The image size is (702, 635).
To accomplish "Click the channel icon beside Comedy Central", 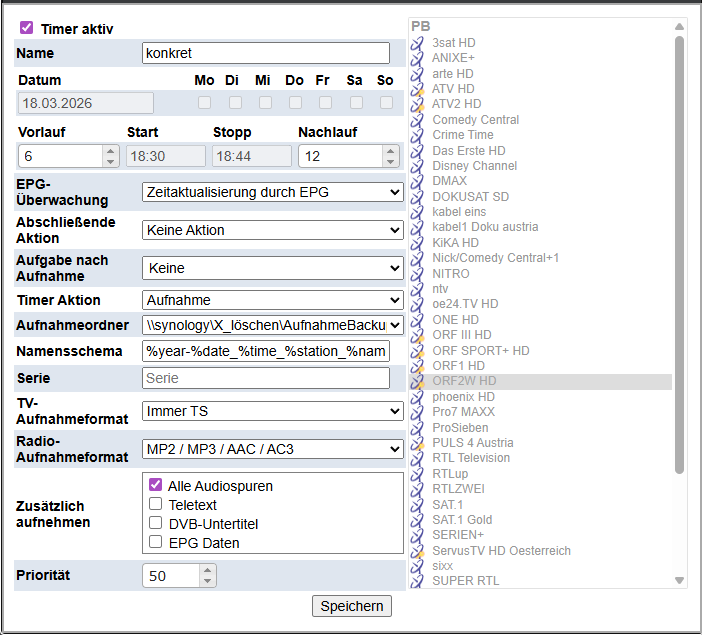I will coord(418,120).
